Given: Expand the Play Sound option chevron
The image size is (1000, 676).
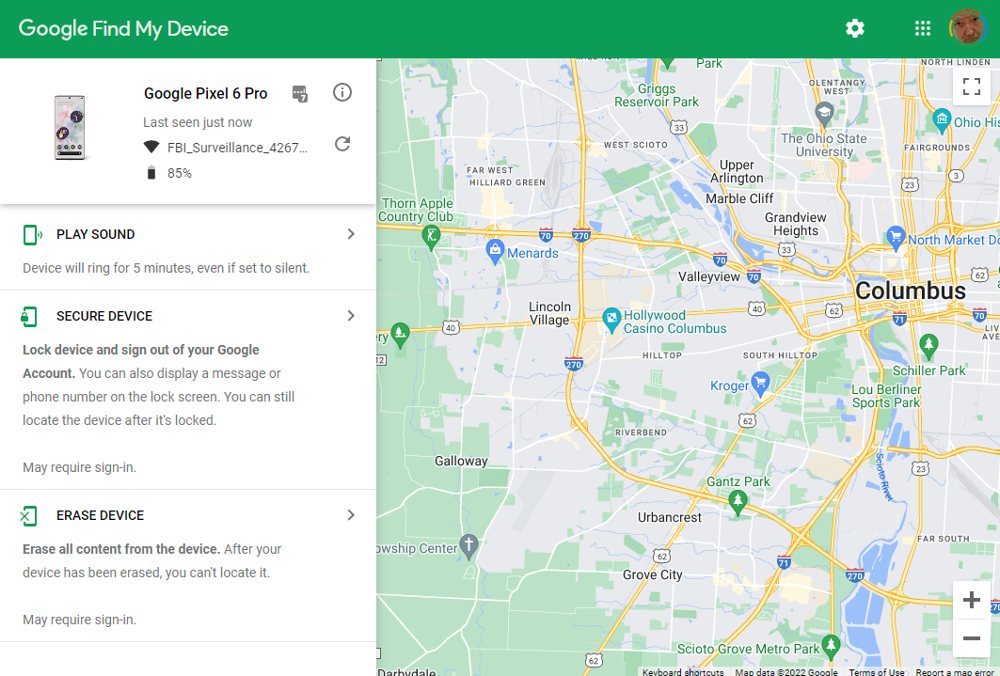Looking at the screenshot, I should point(351,234).
